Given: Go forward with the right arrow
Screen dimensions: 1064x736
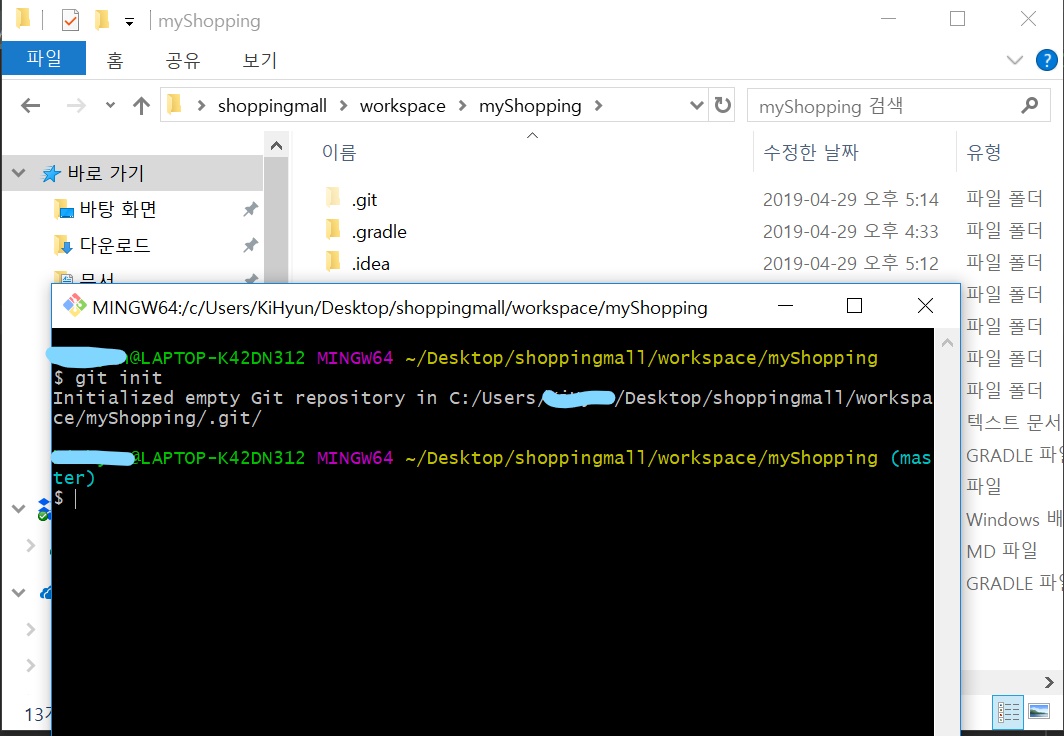Looking at the screenshot, I should click(76, 106).
